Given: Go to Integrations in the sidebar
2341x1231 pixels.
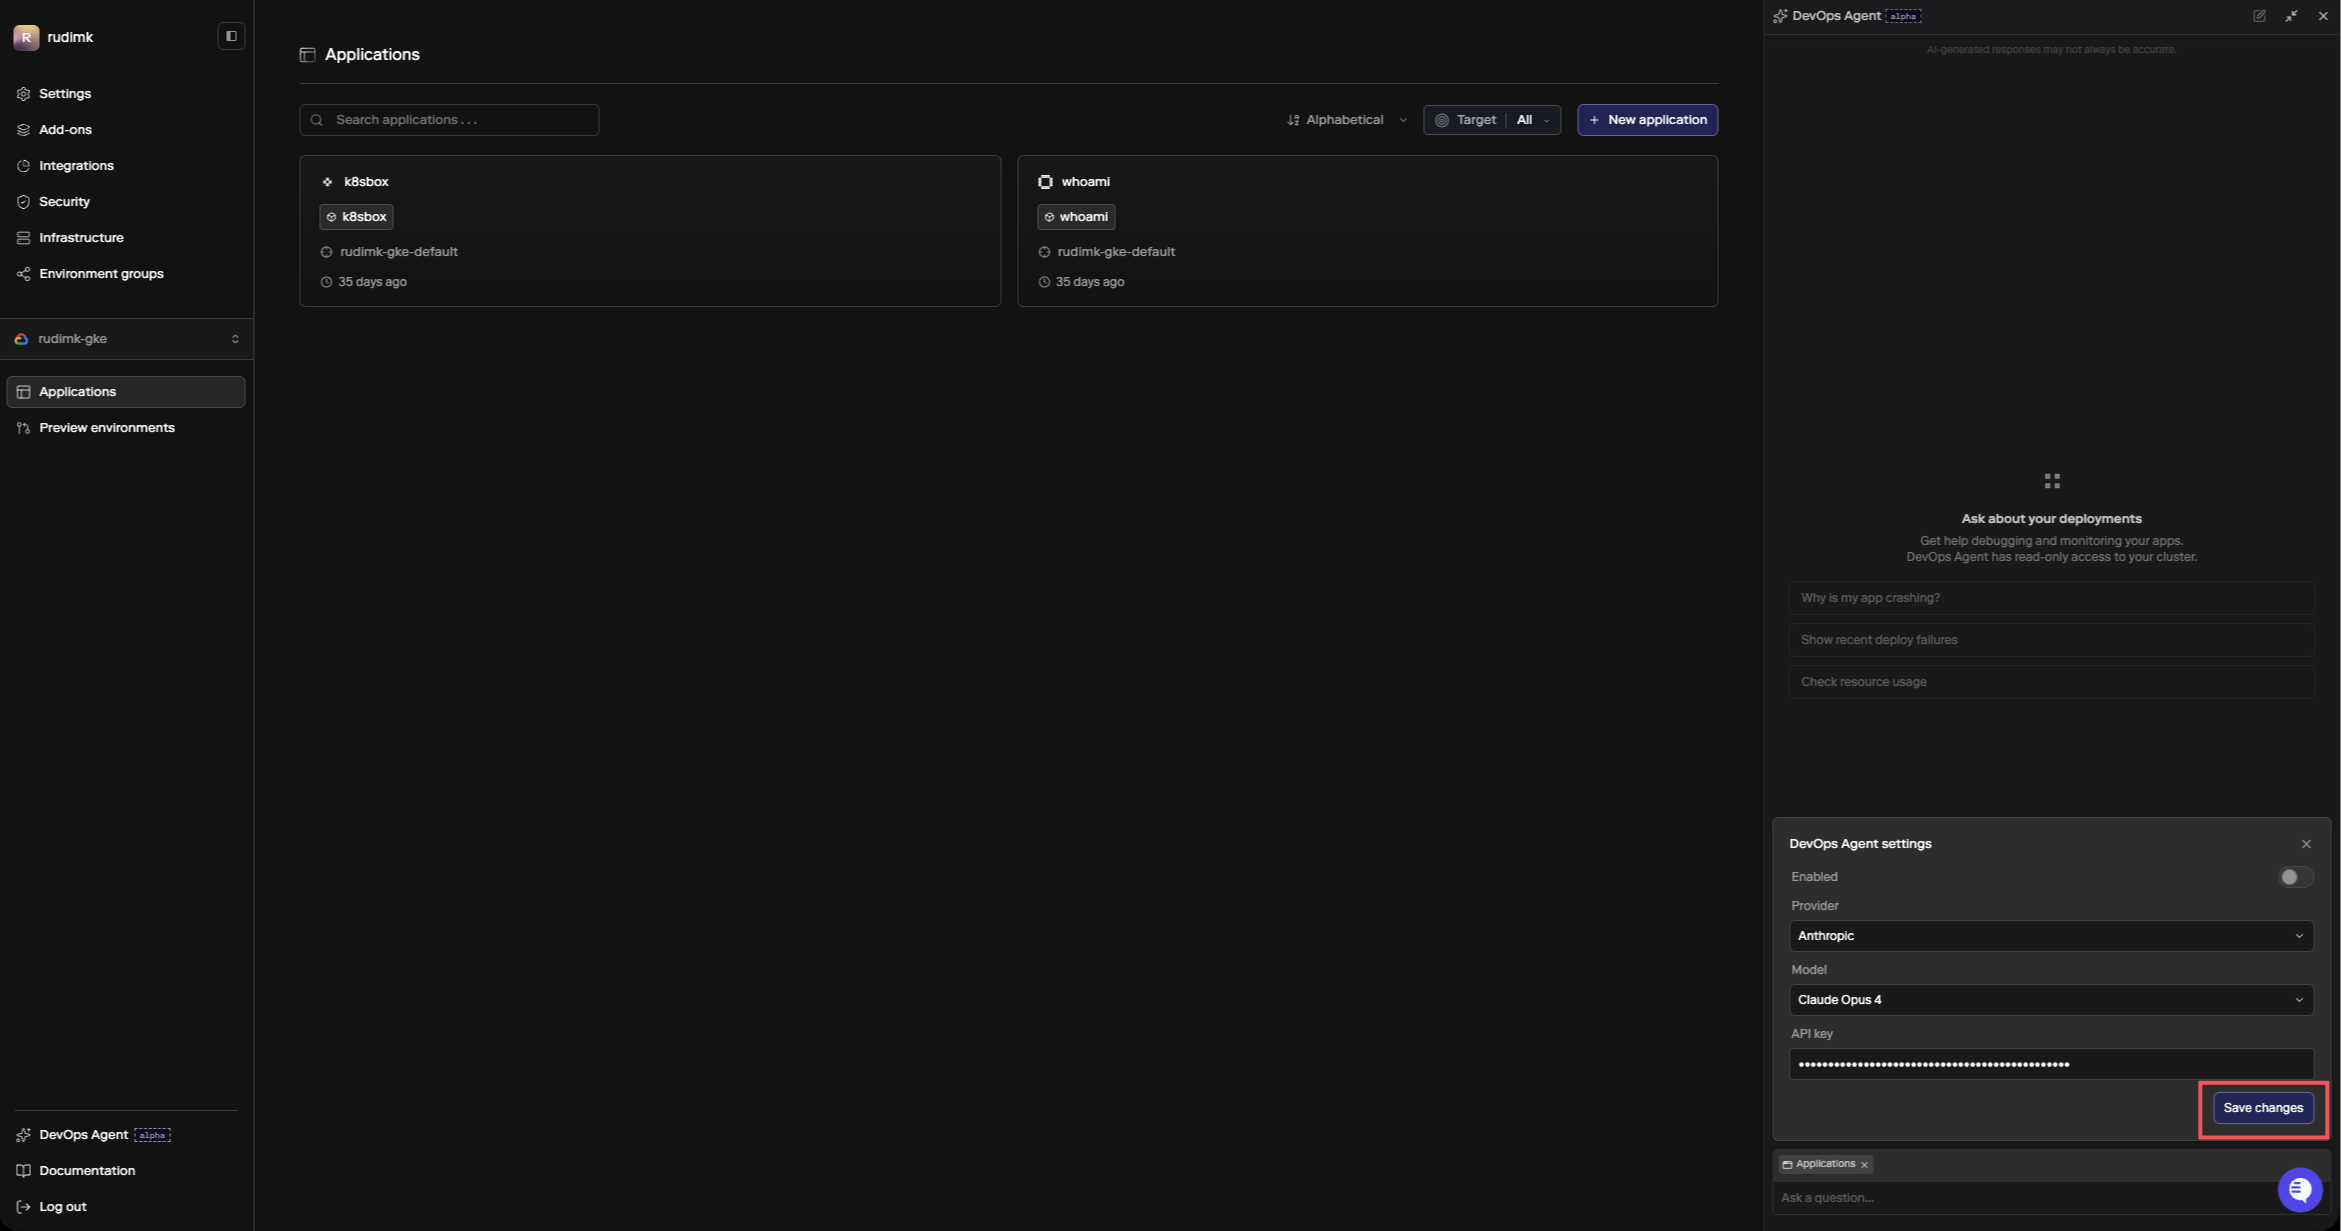Looking at the screenshot, I should [76, 166].
